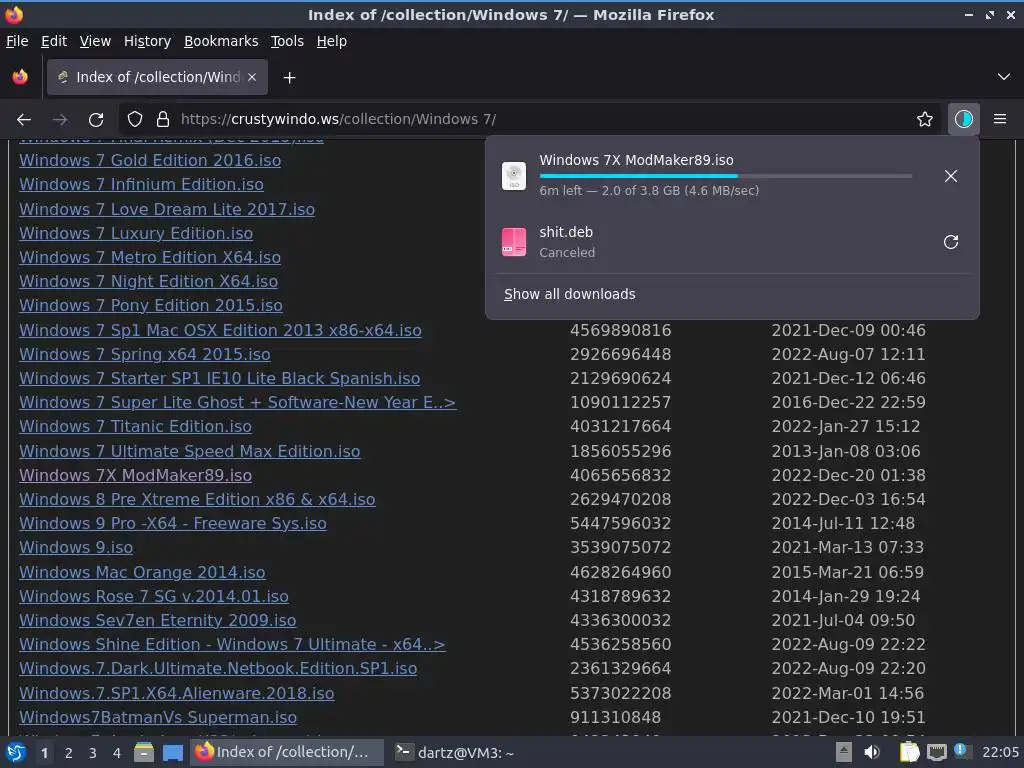Show site security padlock info
1024x768 pixels.
coord(163,119)
